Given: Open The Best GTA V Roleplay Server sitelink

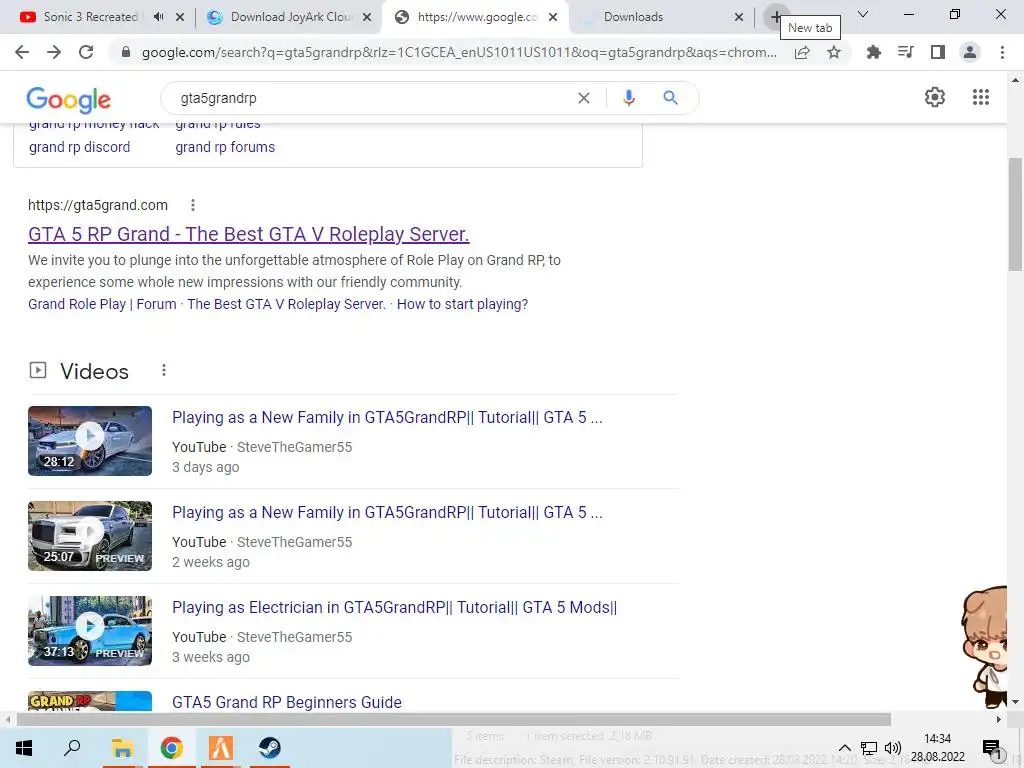Looking at the screenshot, I should [287, 304].
